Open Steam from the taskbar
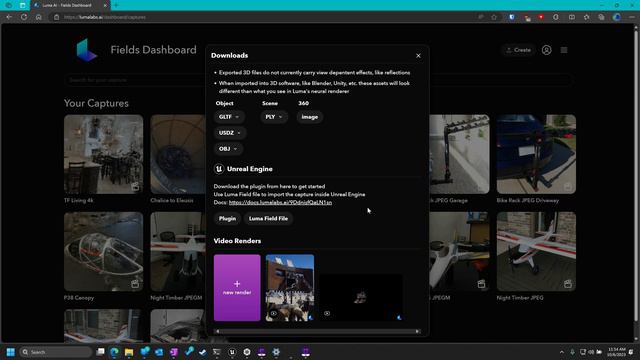Screen dimensions: 640x360 point(202,352)
